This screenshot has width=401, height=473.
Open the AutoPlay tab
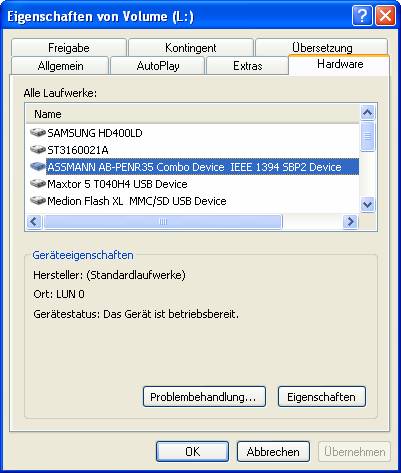158,66
